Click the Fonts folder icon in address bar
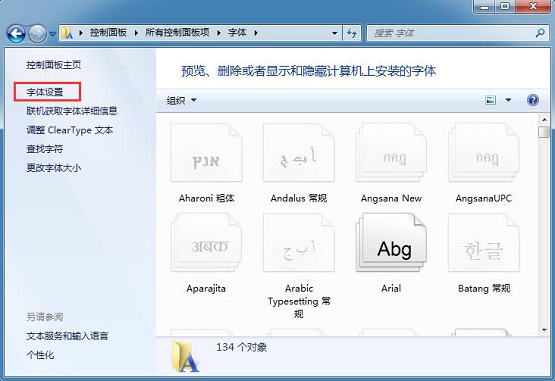 pyautogui.click(x=67, y=33)
